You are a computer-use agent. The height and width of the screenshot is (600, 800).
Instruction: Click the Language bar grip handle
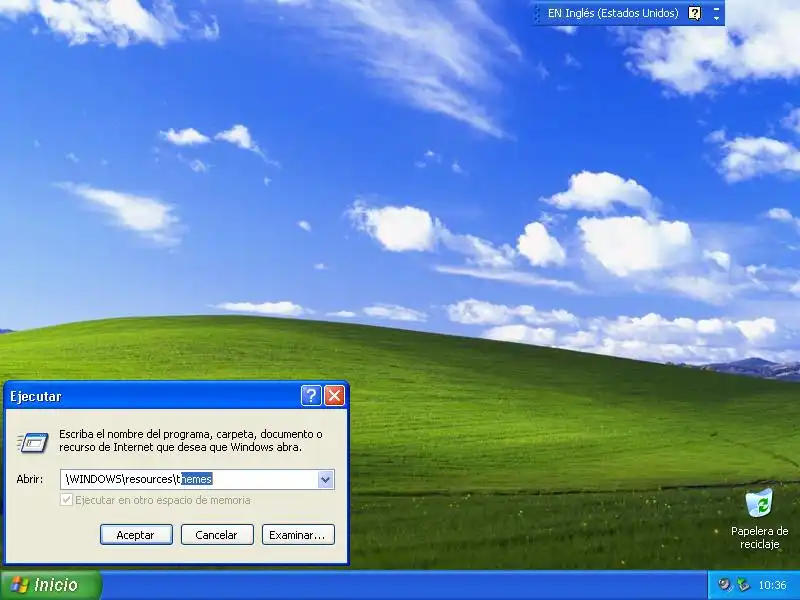(537, 13)
